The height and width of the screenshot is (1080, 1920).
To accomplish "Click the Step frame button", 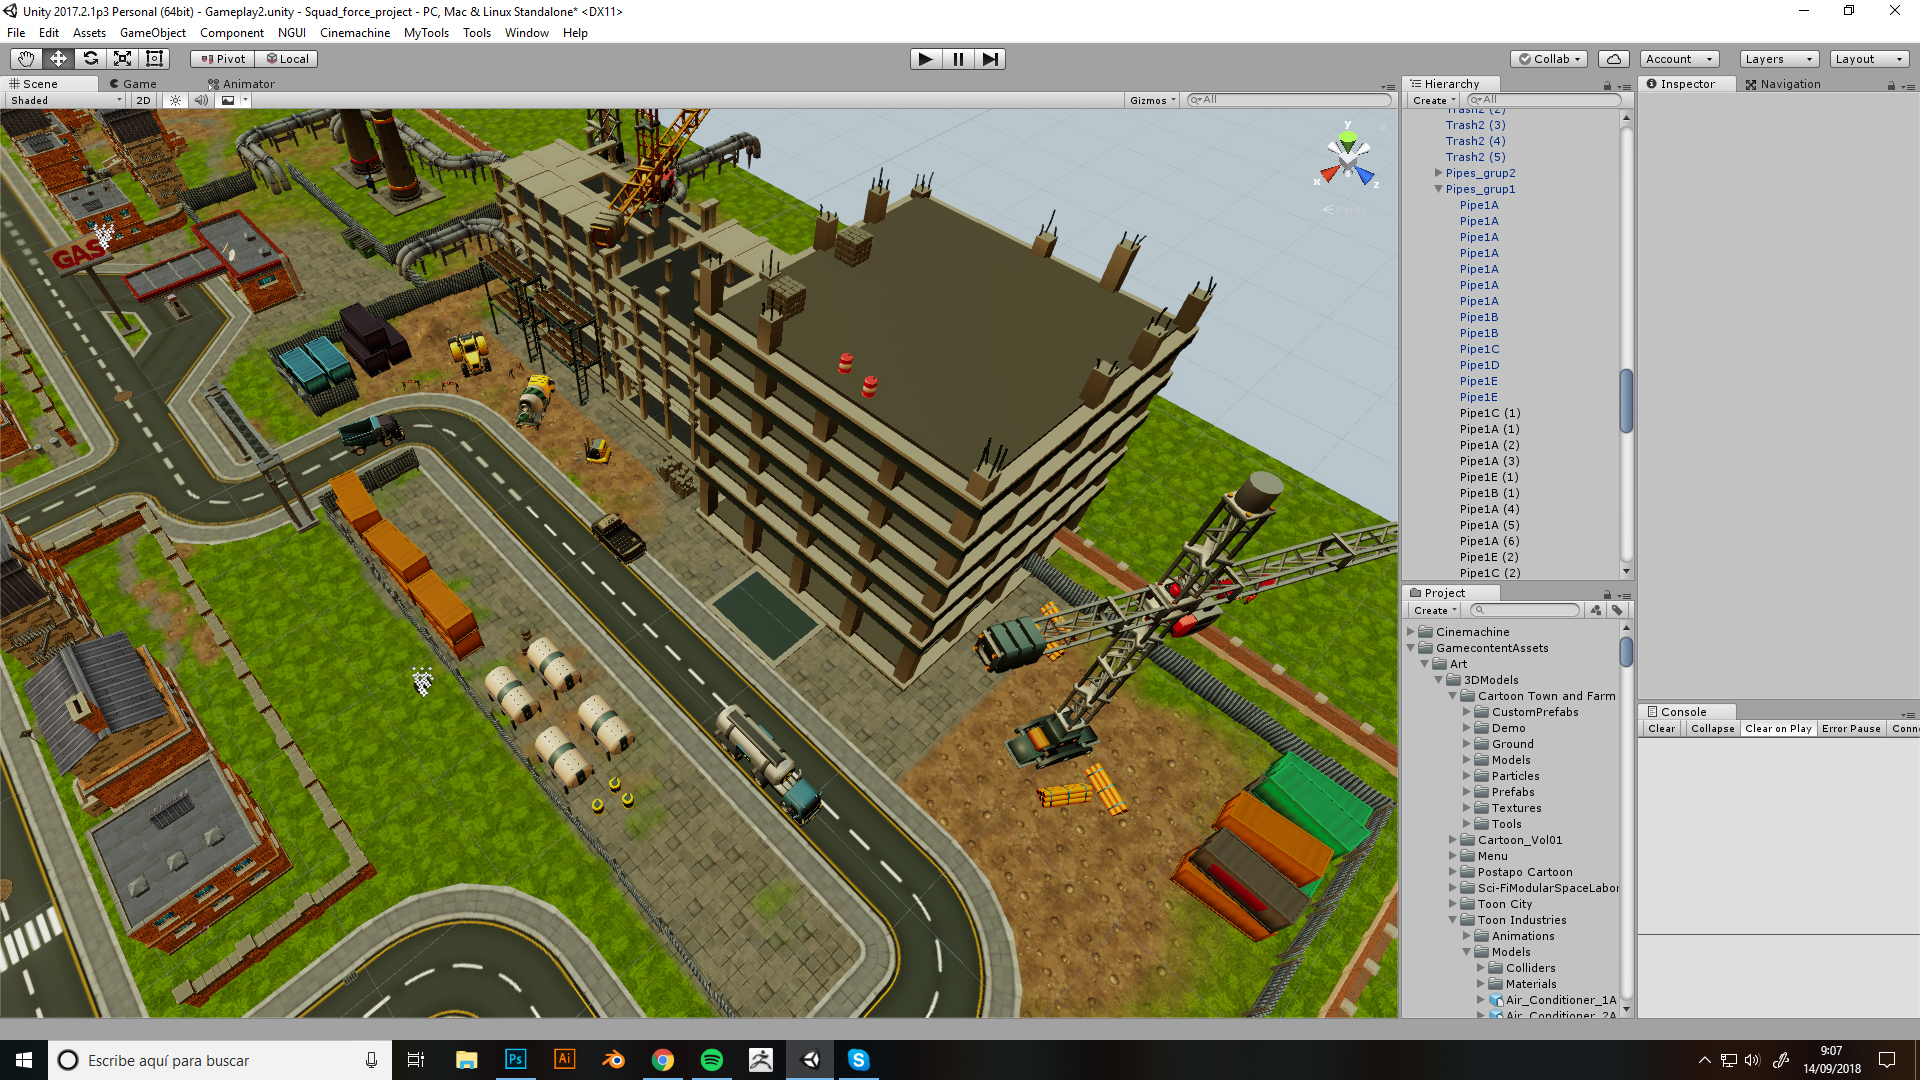I will coord(990,59).
